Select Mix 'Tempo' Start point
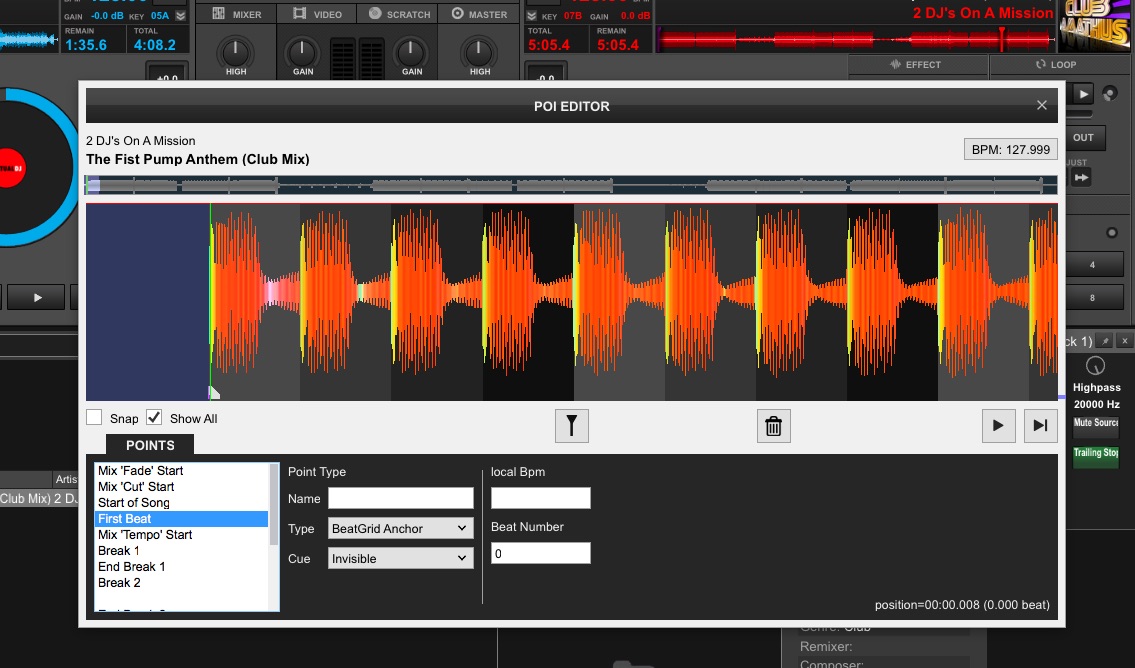The image size is (1135, 668). (x=182, y=534)
